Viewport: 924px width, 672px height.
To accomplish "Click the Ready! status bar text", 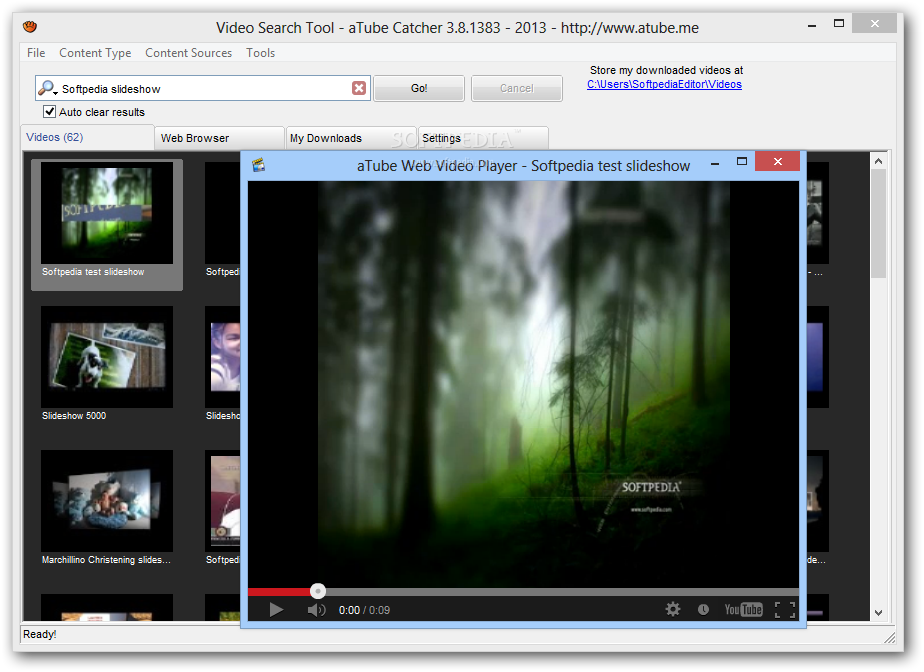I will (x=39, y=634).
